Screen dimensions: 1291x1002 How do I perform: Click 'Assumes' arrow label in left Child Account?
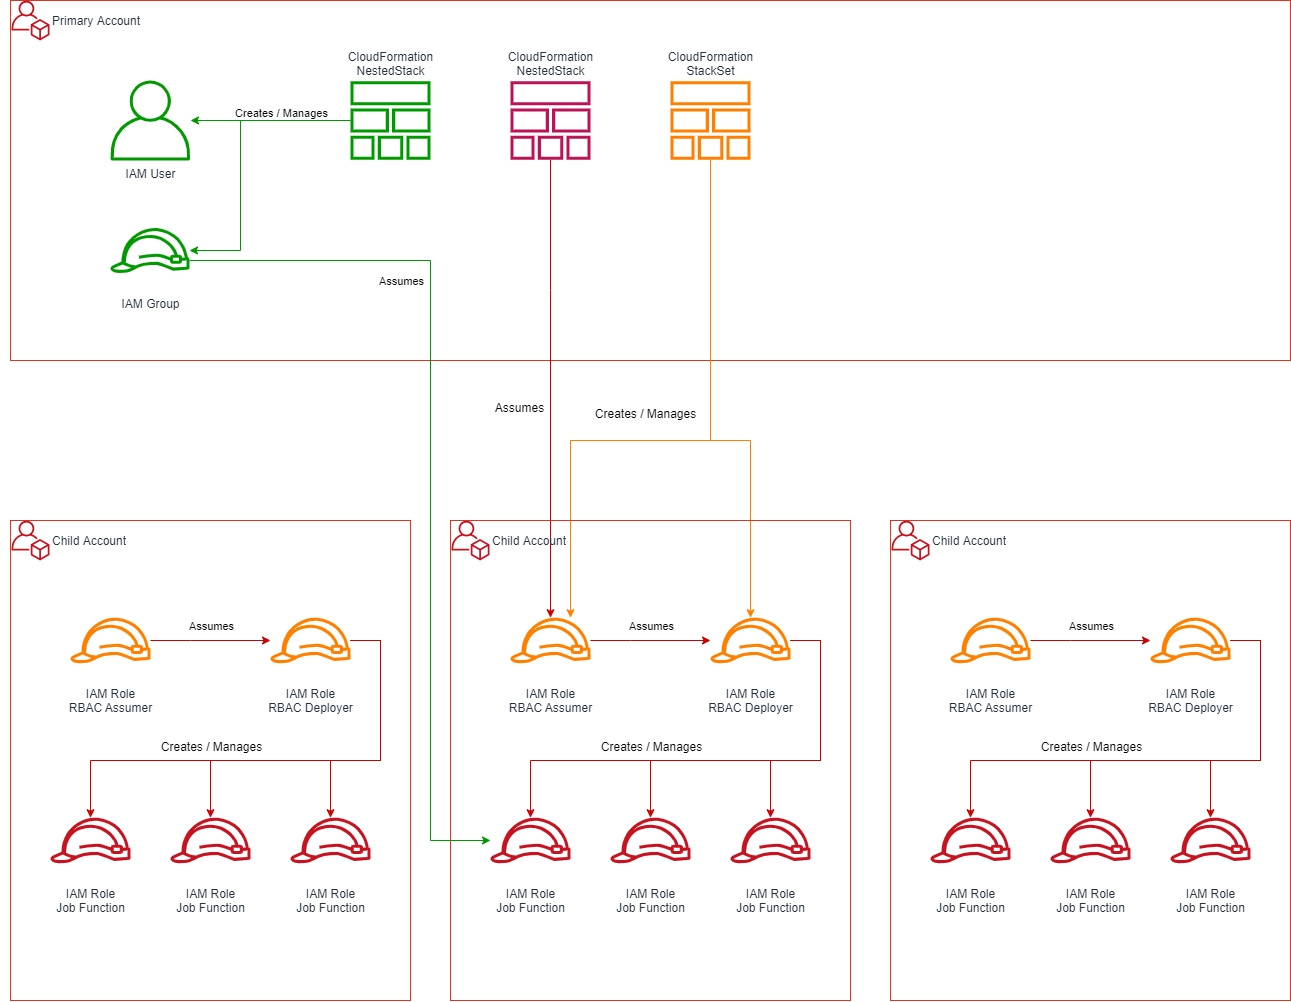(x=211, y=627)
